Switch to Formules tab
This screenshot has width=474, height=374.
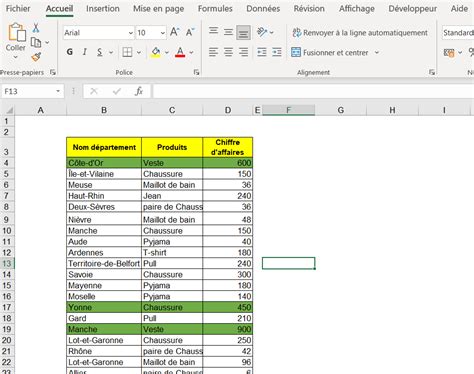coord(215,8)
